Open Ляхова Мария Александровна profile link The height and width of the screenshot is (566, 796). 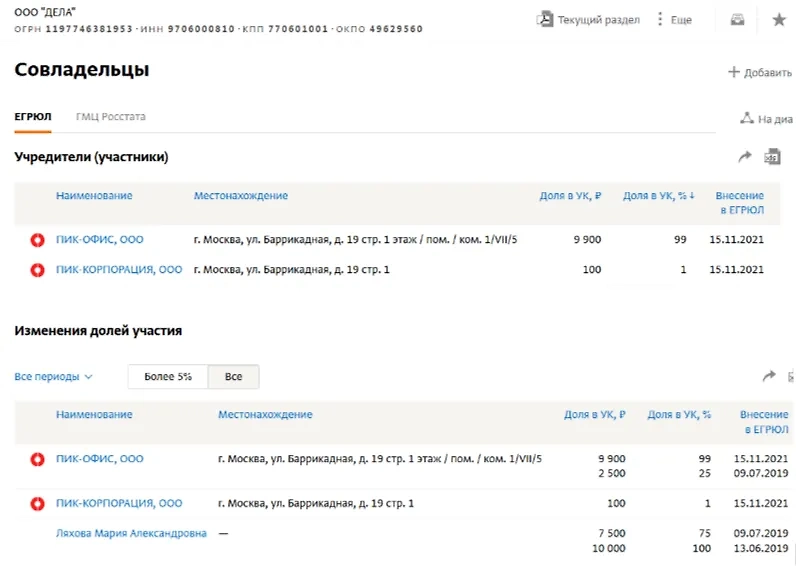tap(131, 534)
